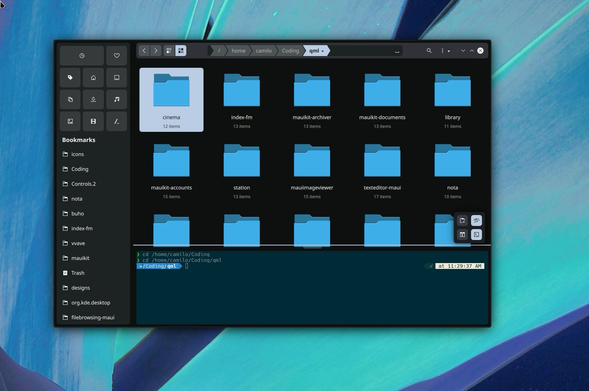
Task: Navigate forward with the right arrow
Action: point(156,50)
